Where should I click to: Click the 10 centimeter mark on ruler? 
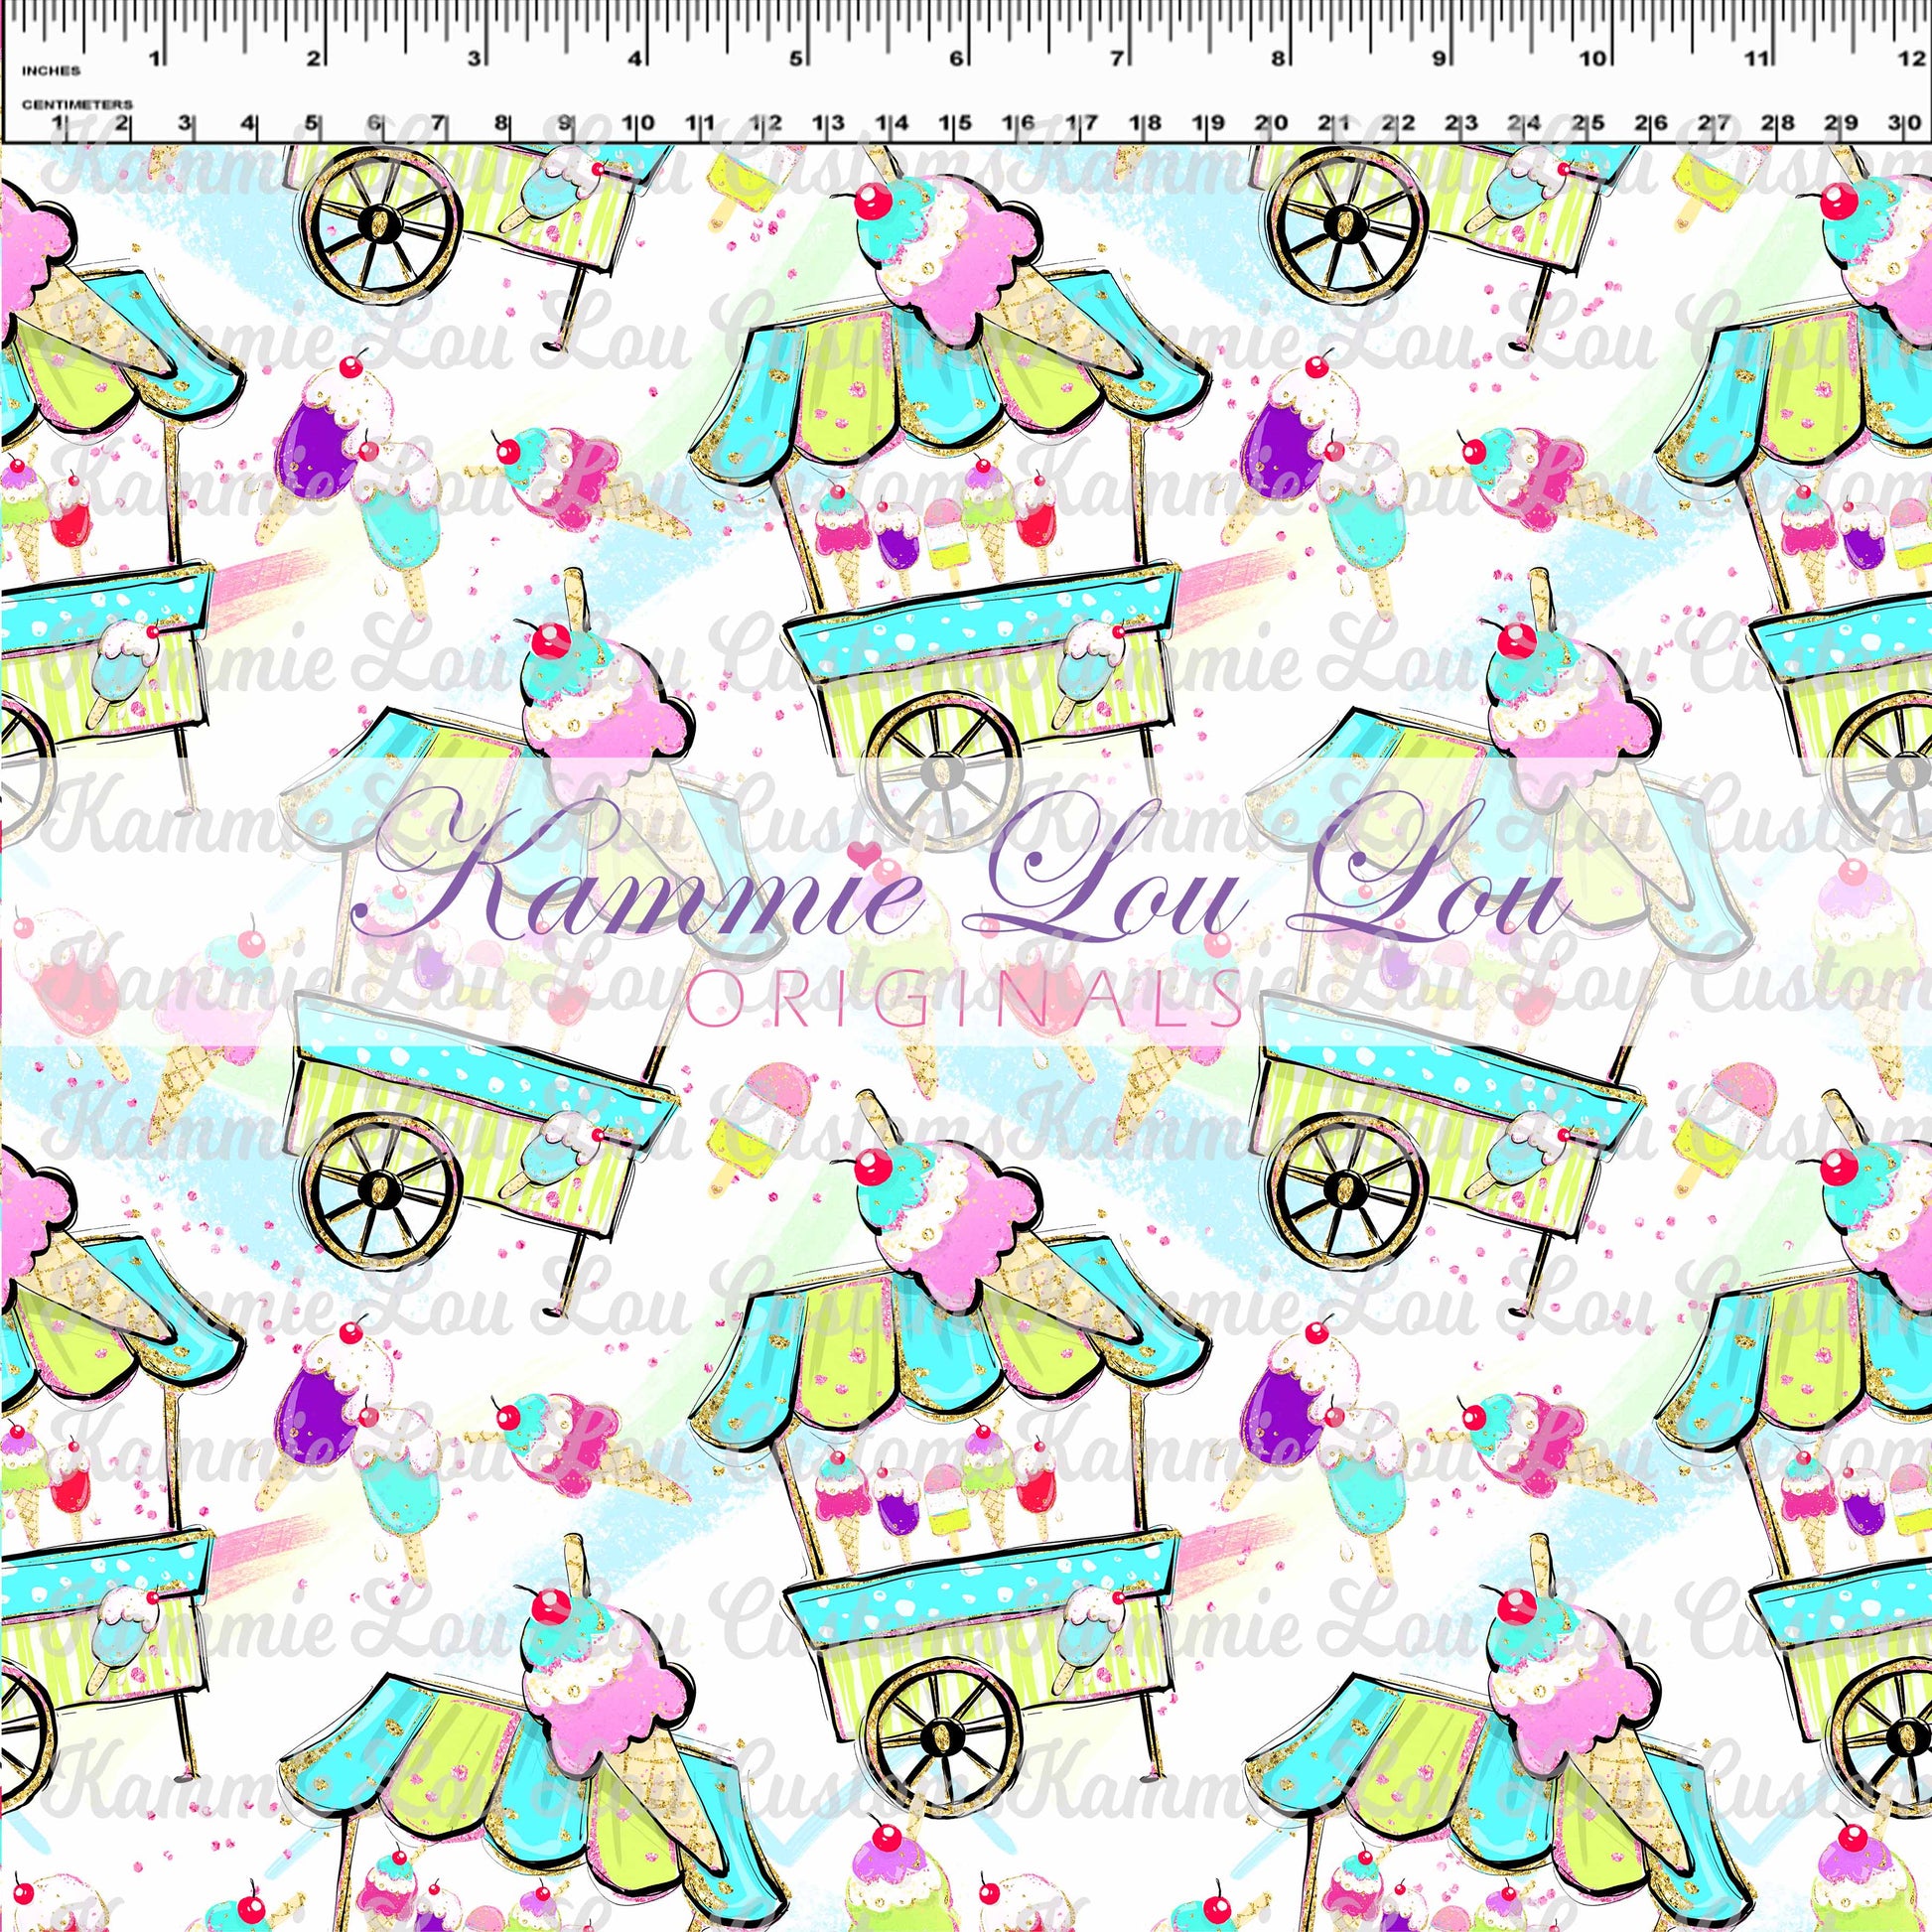pos(637,124)
